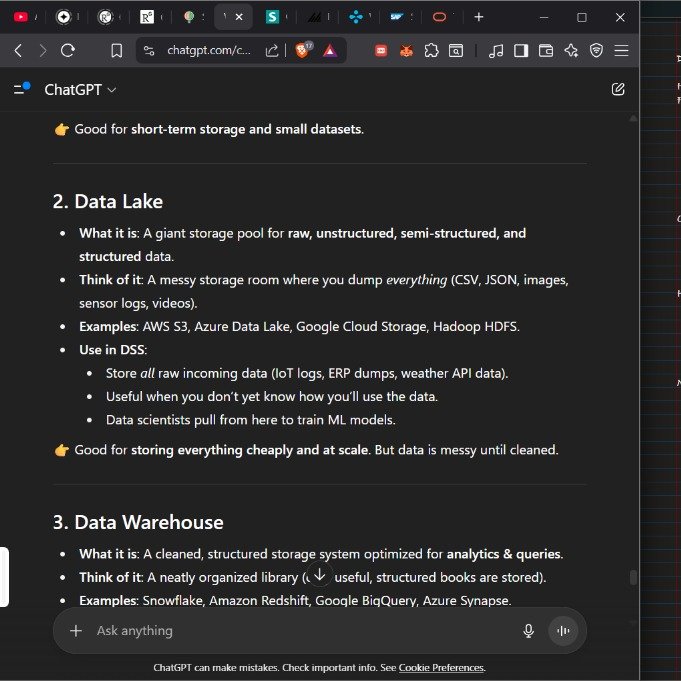Toggle the browser sidebar panel

(x=521, y=51)
